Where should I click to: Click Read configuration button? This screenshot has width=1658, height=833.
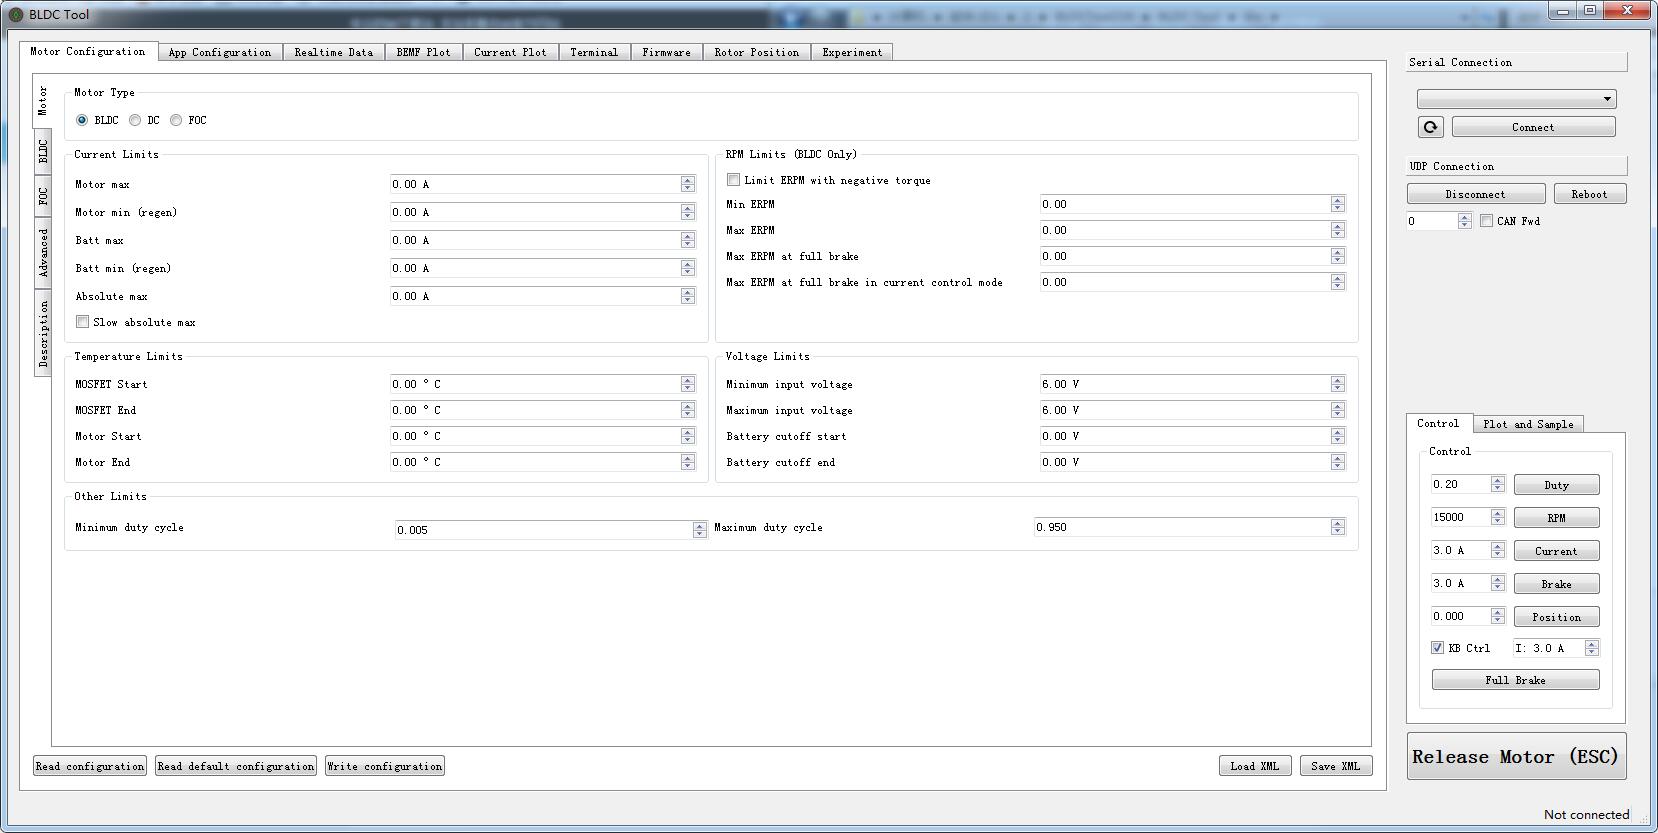[x=90, y=766]
